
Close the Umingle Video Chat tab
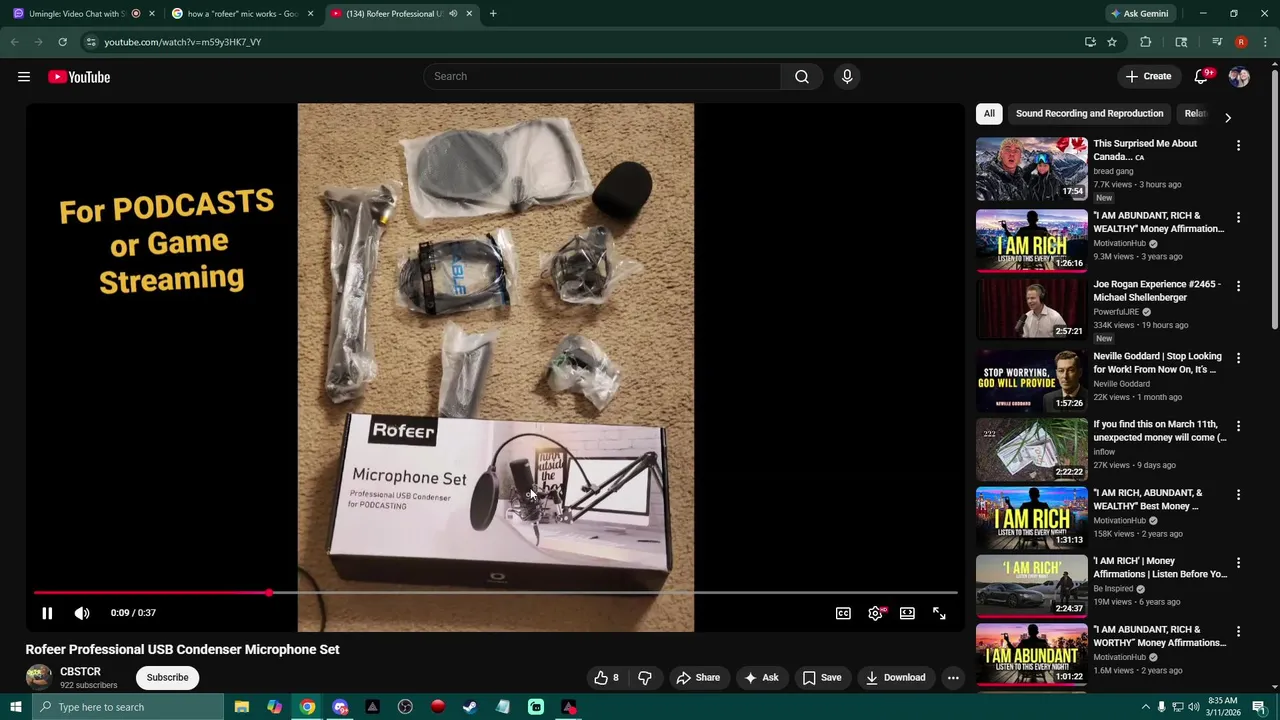[x=152, y=14]
